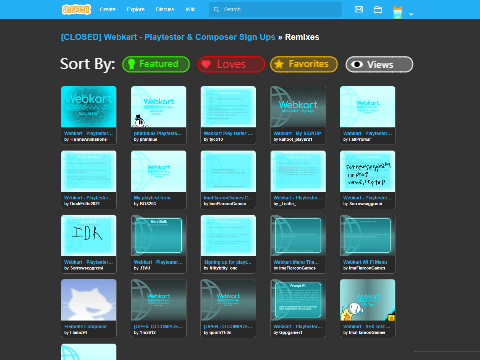Open the Discuss menu item
Image resolution: width=480 pixels, height=360 pixels.
[x=165, y=9]
